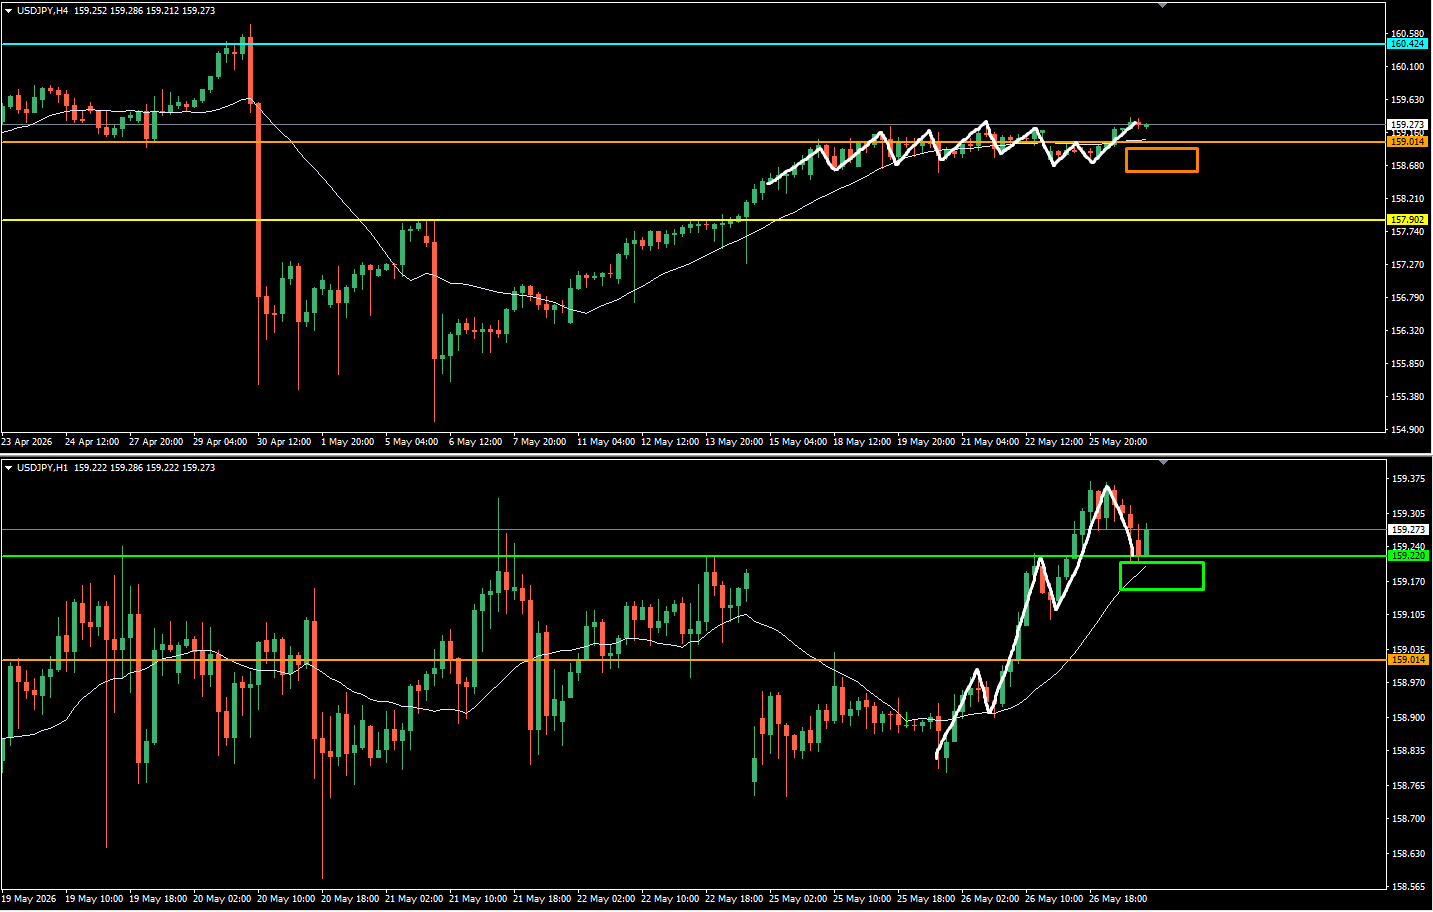Click the 155.380 price scale label

pyautogui.click(x=1407, y=397)
